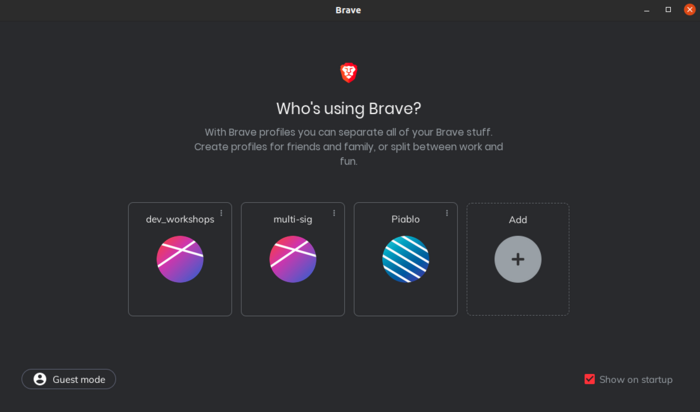Click the person icon in Guest mode
The width and height of the screenshot is (700, 412).
pyautogui.click(x=40, y=379)
